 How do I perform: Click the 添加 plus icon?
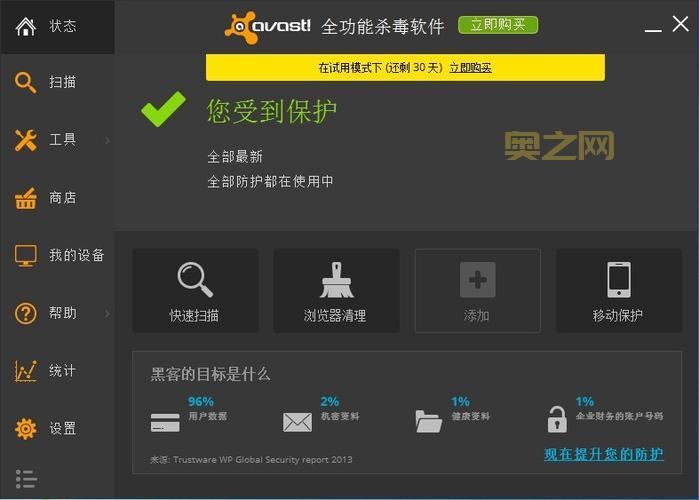click(477, 280)
